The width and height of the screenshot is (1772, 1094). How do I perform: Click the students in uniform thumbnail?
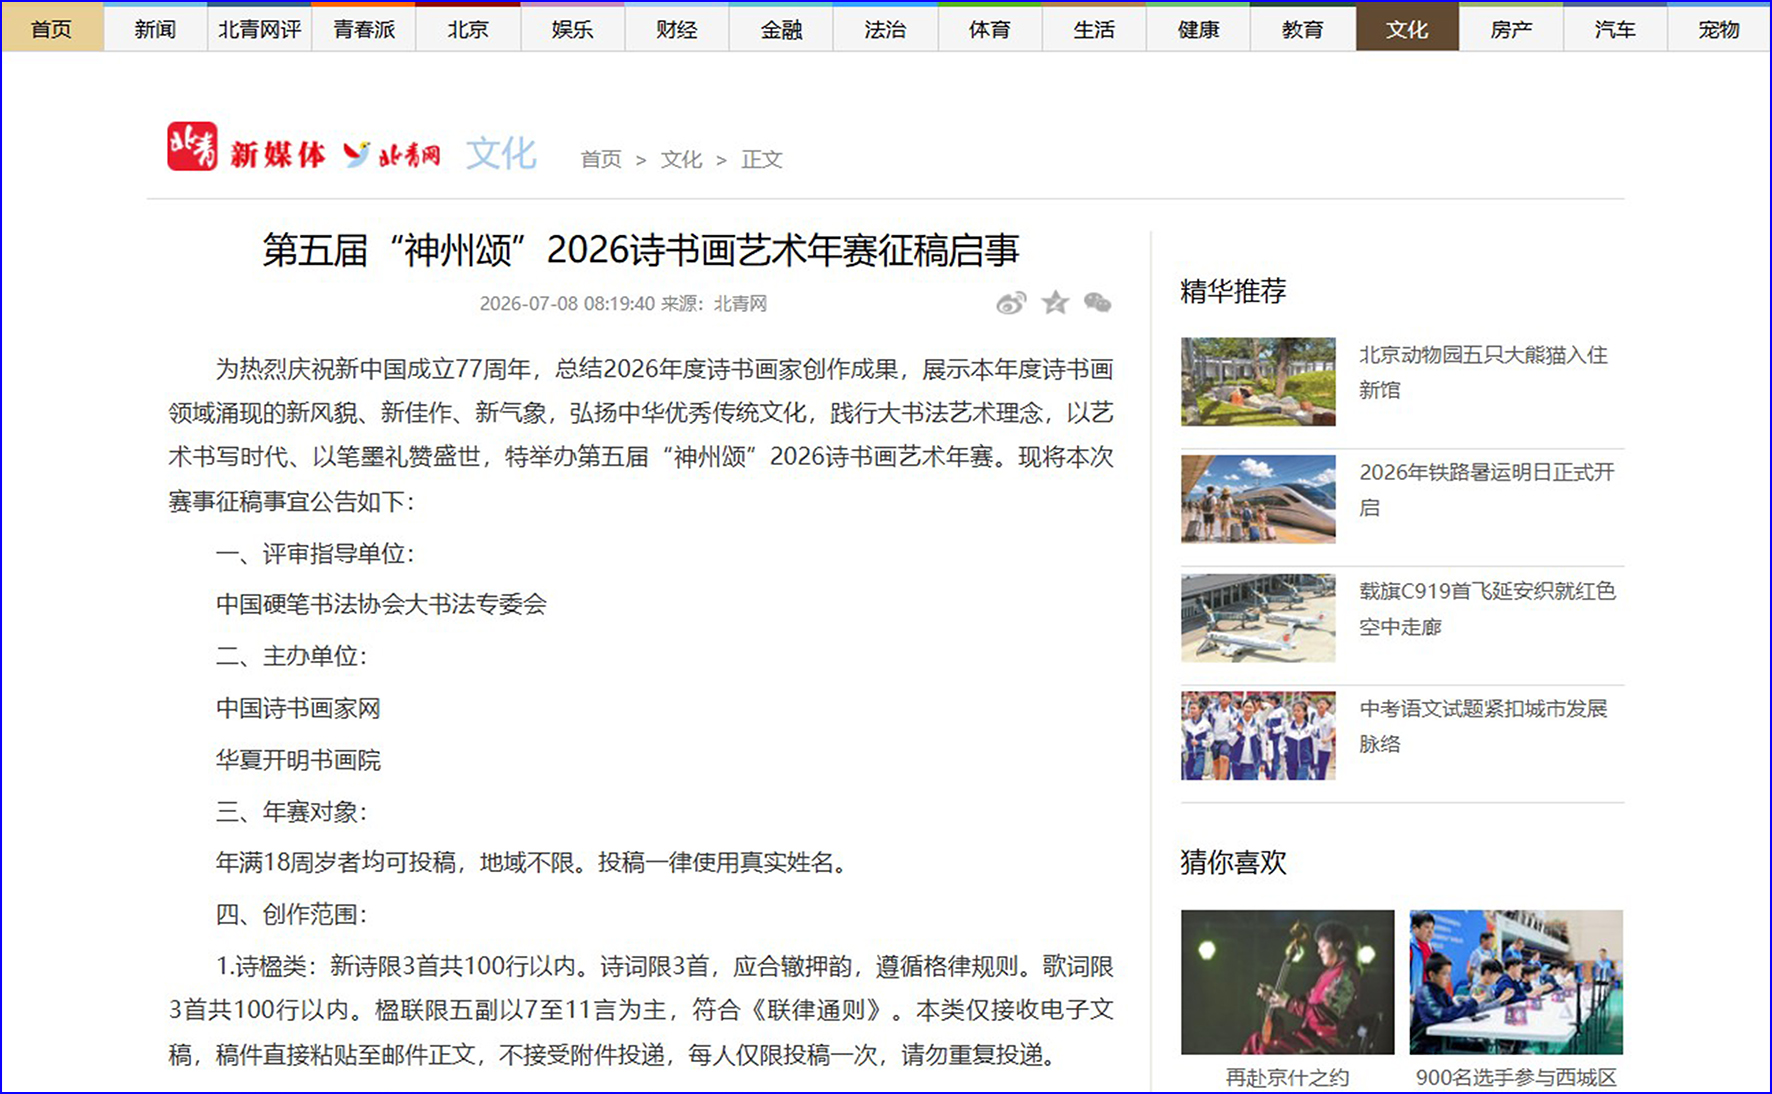coord(1258,736)
